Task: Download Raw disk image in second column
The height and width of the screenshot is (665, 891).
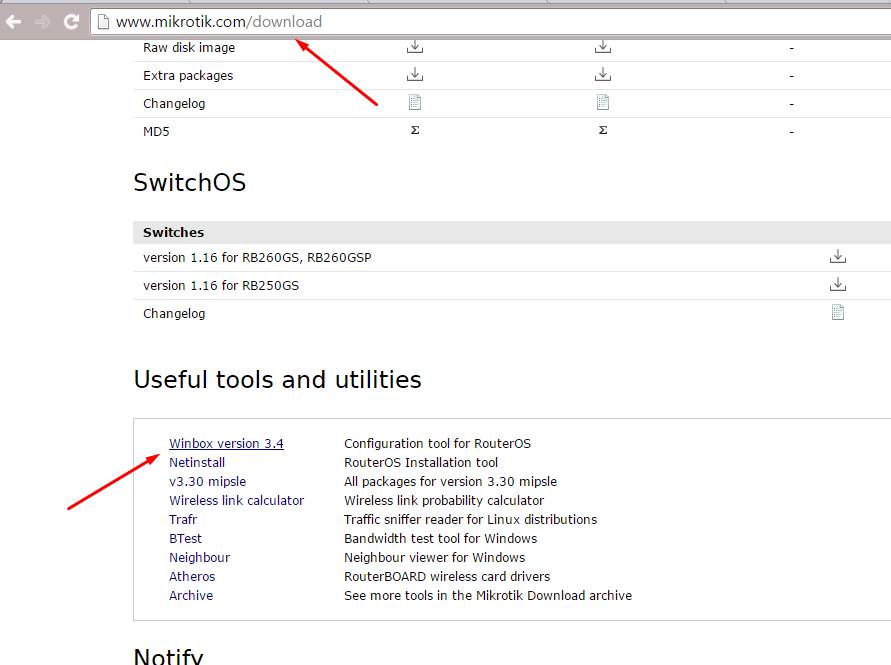Action: (603, 47)
